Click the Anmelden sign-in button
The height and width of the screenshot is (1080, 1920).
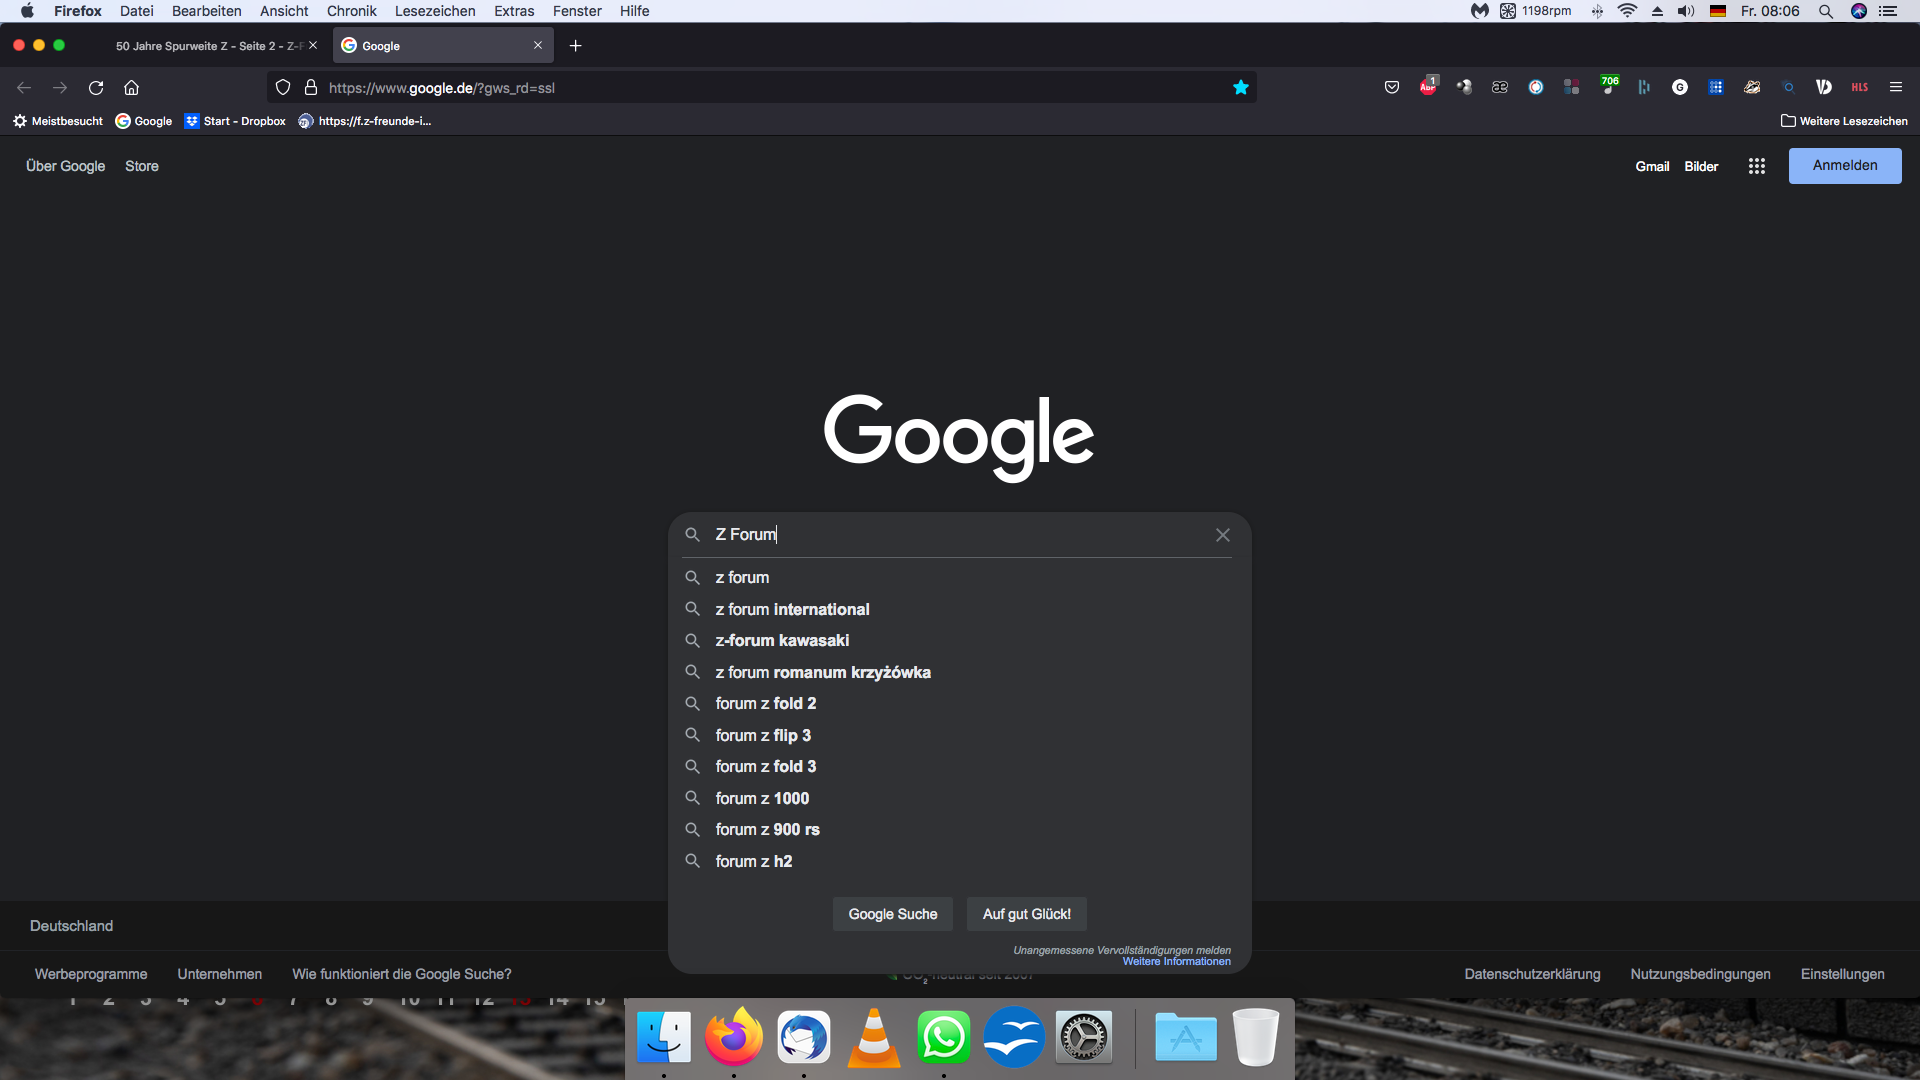pos(1844,166)
